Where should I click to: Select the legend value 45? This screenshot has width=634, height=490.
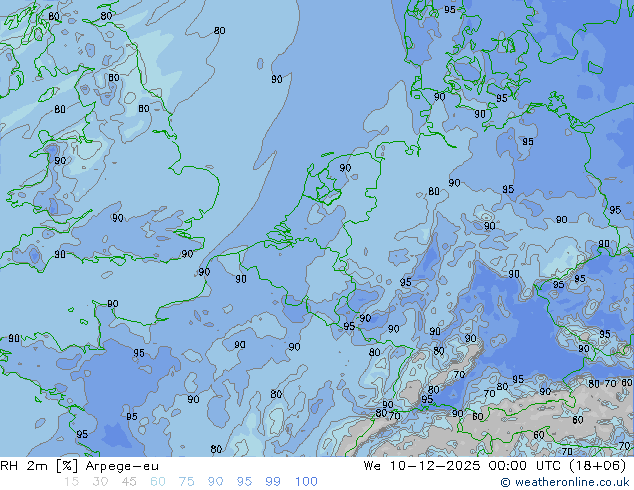tap(129, 482)
